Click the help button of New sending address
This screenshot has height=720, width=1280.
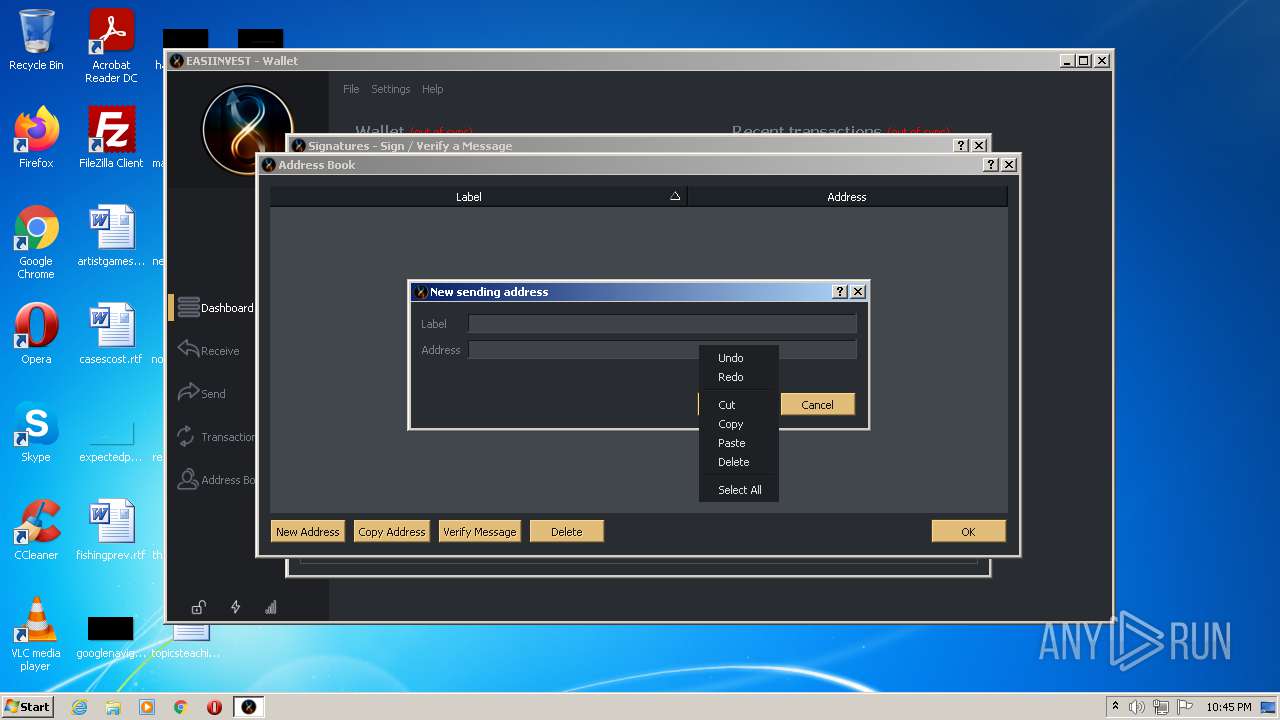coord(840,292)
